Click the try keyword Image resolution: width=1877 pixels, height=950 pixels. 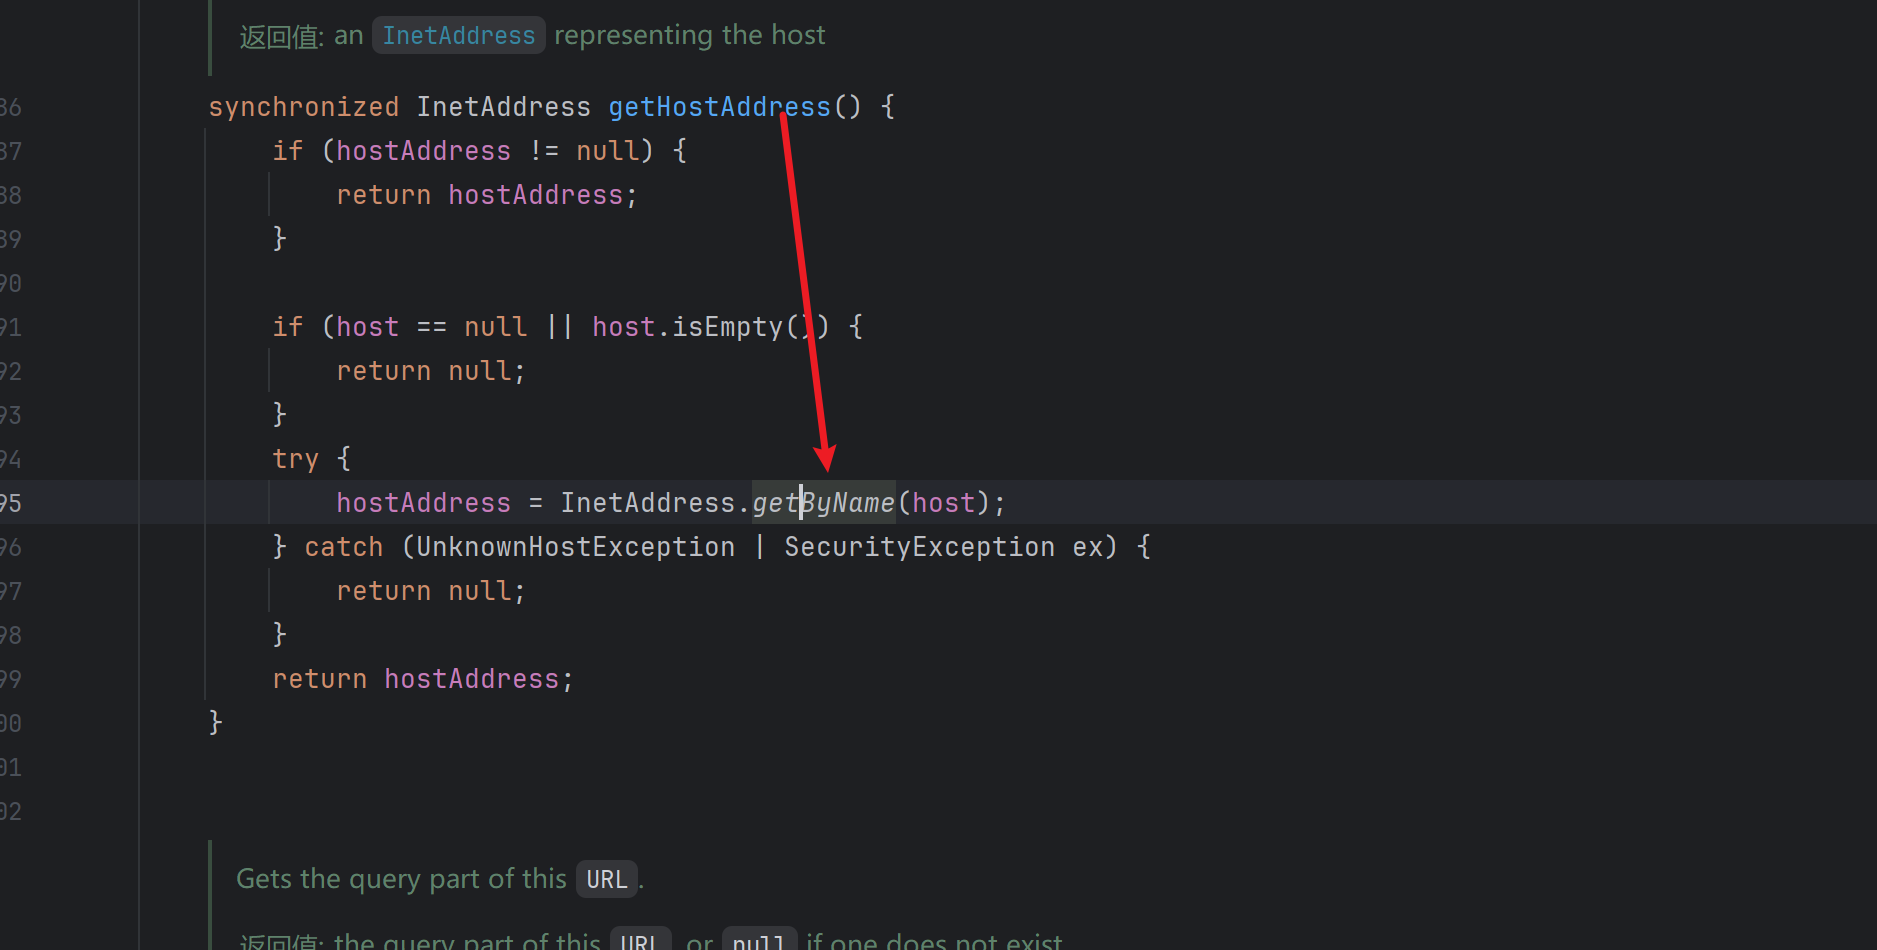(x=296, y=459)
